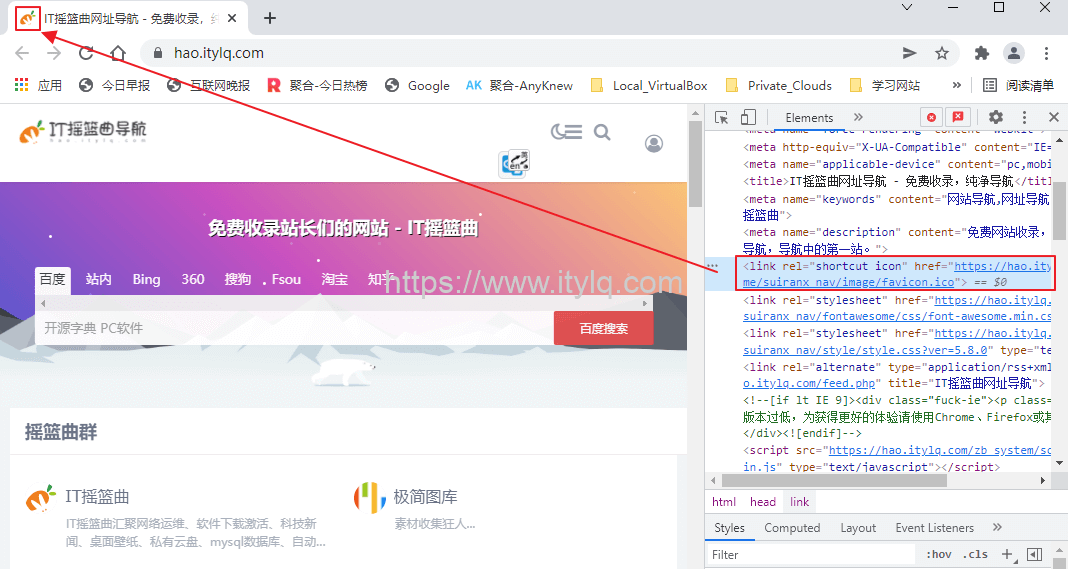Switch to the Layout tab

point(858,527)
